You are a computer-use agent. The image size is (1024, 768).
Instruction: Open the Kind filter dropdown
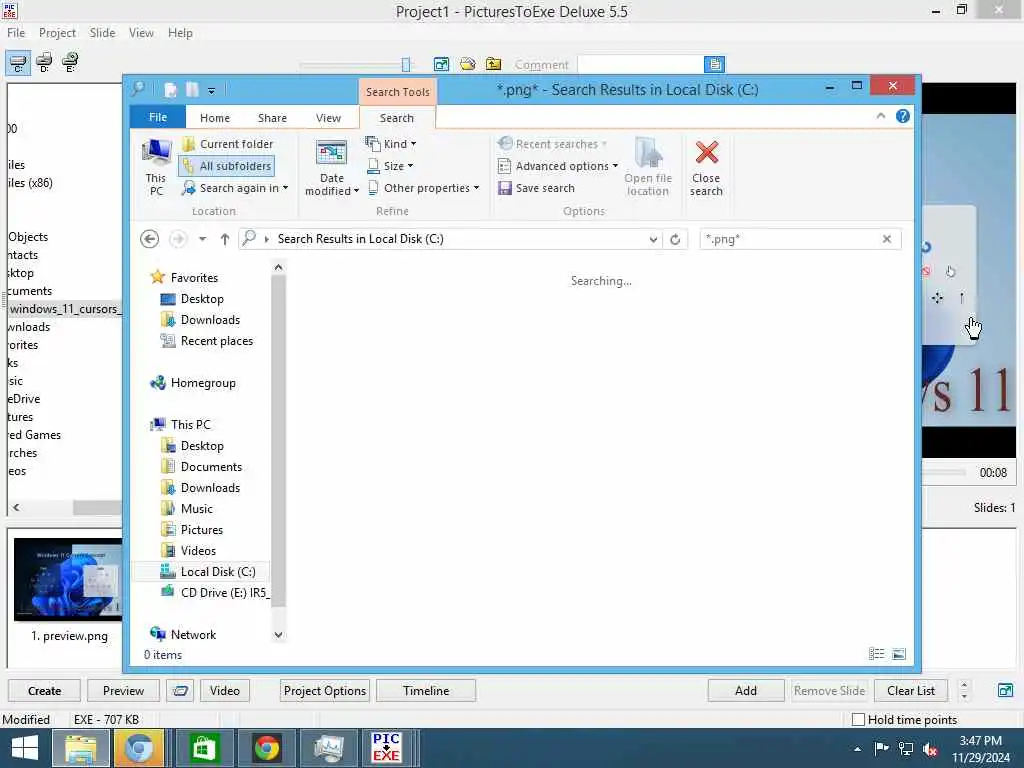point(391,144)
